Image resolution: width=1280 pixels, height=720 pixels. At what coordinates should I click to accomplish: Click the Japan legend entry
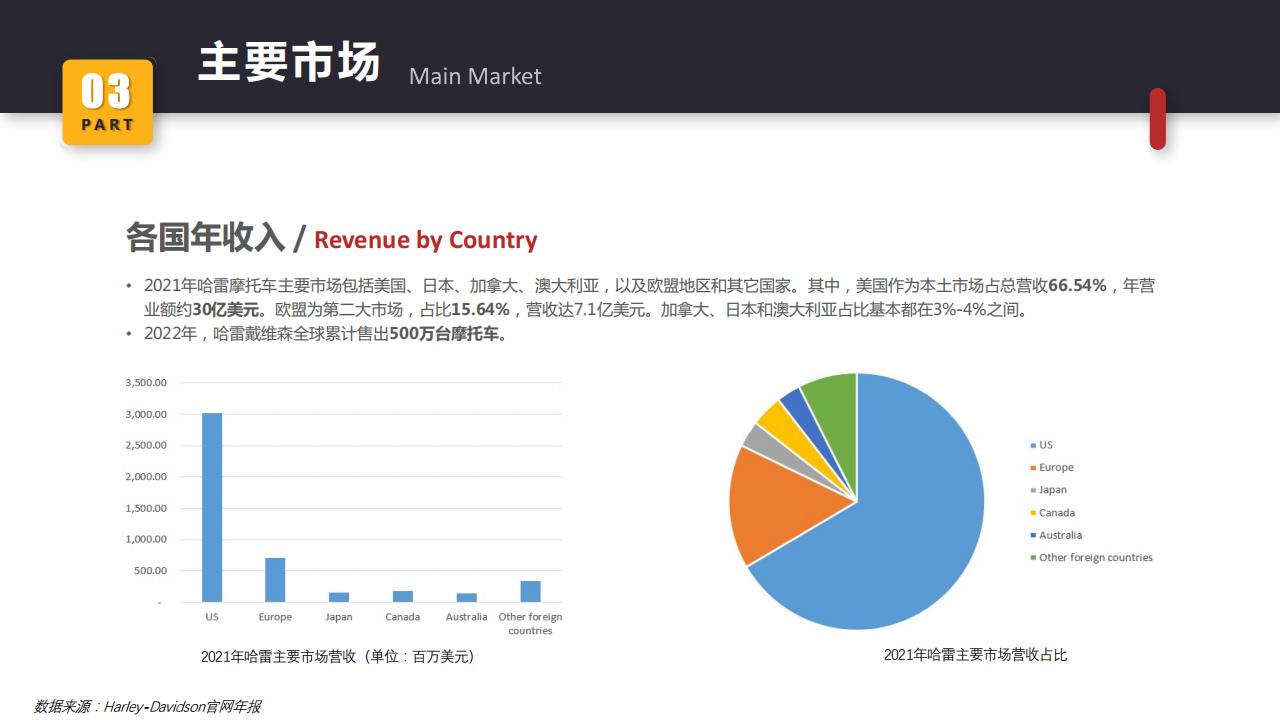coord(1048,490)
